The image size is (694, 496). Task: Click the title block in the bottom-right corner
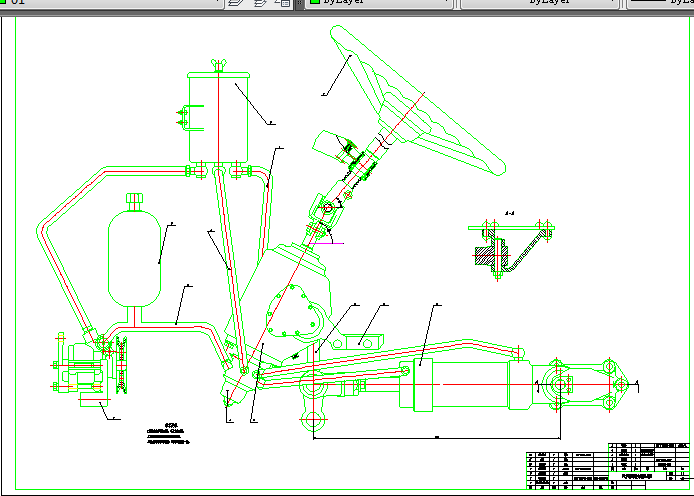coord(649,466)
